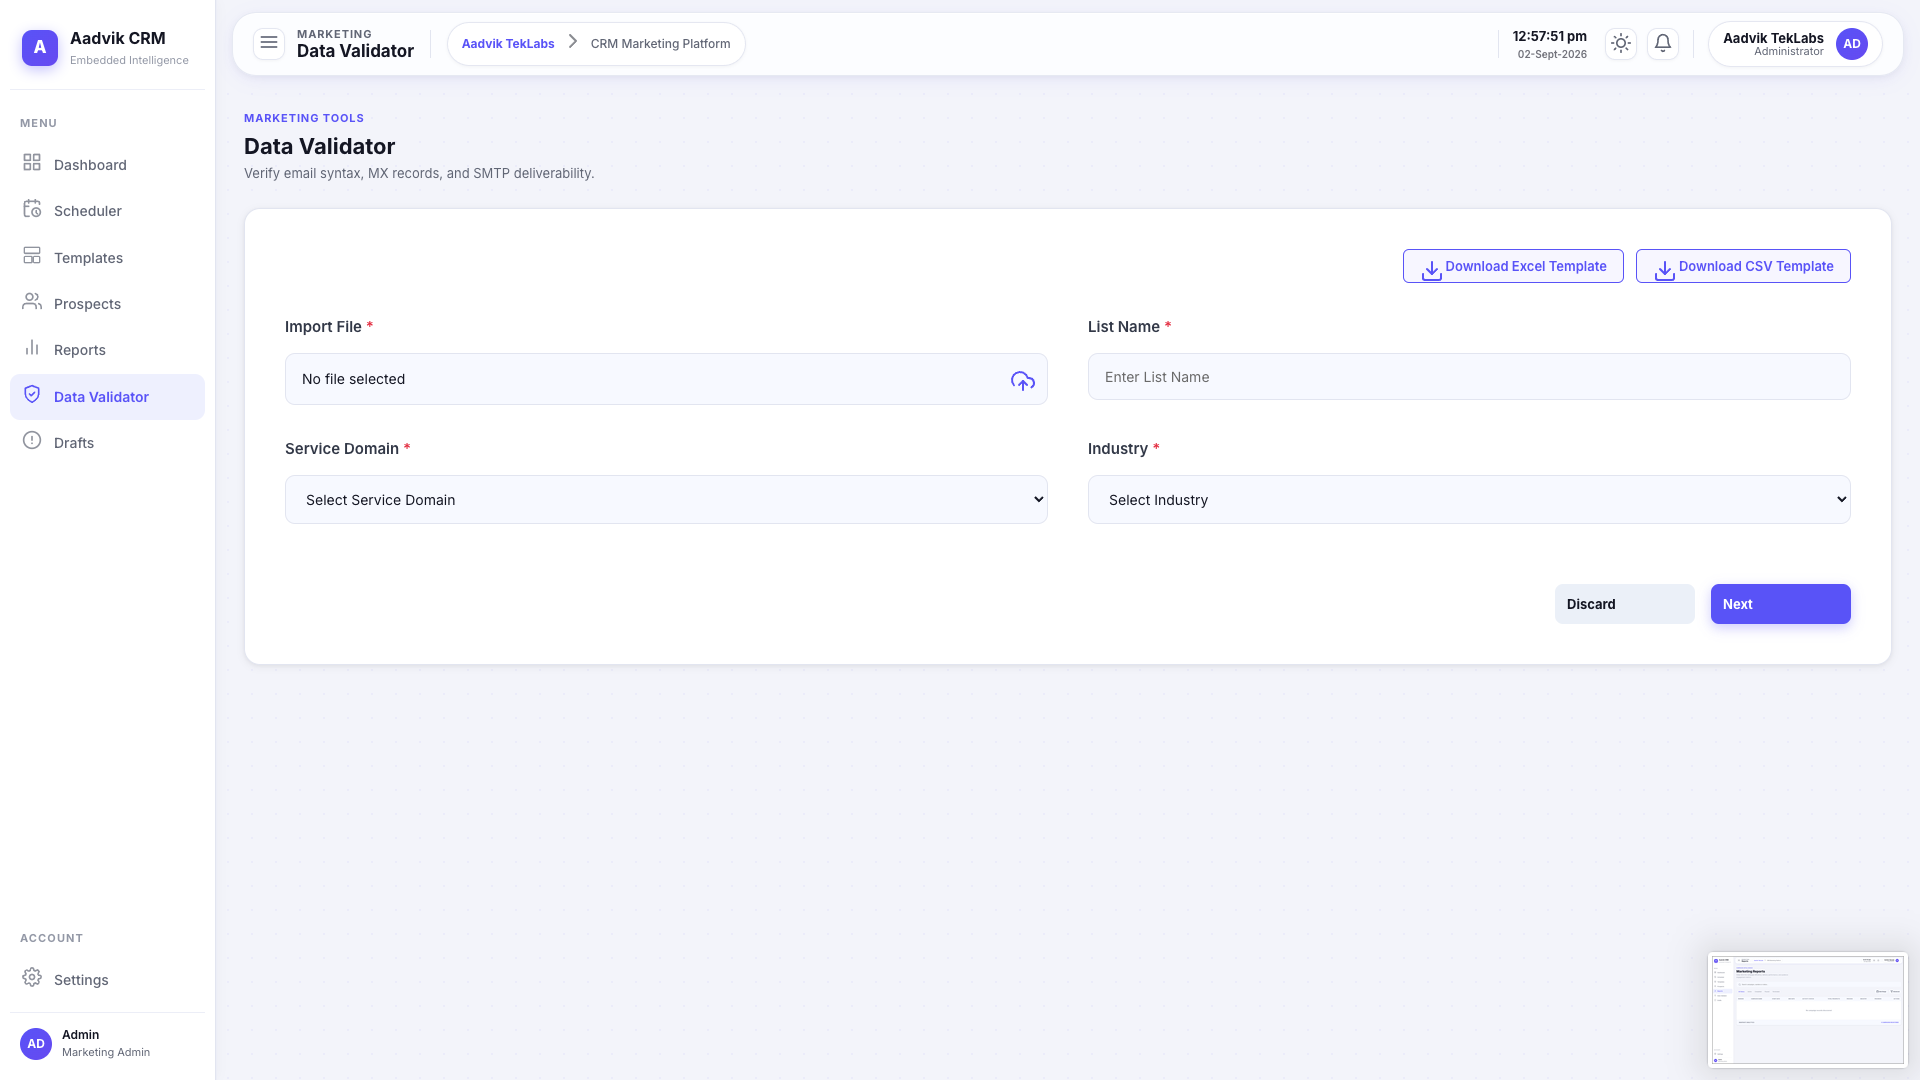Click the Prospects people icon
Viewport: 1920px width, 1080px height.
pos(32,302)
